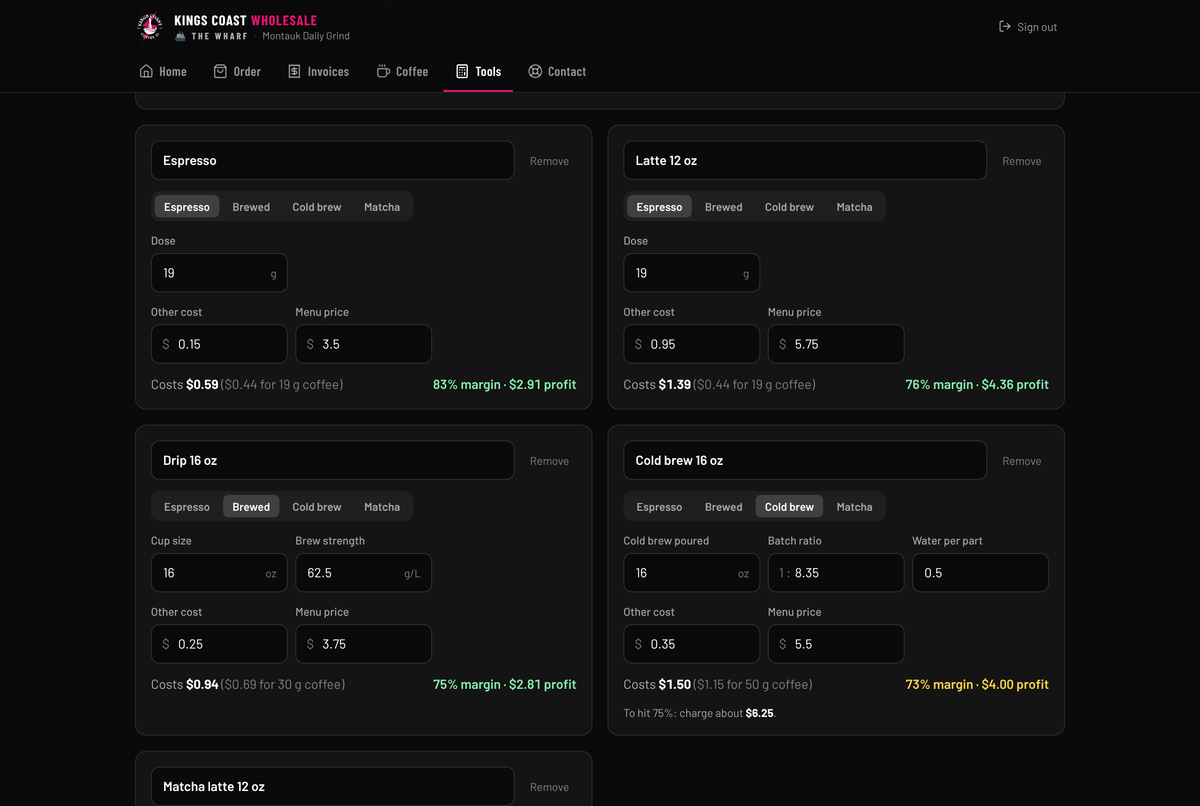The width and height of the screenshot is (1200, 806).
Task: Set Latte 12 oz type to Matcha
Action: 854,207
